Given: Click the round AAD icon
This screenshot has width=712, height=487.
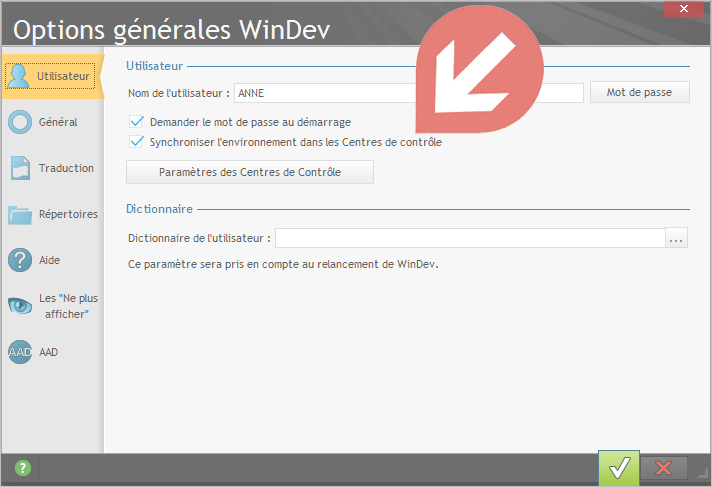Looking at the screenshot, I should click(x=20, y=352).
